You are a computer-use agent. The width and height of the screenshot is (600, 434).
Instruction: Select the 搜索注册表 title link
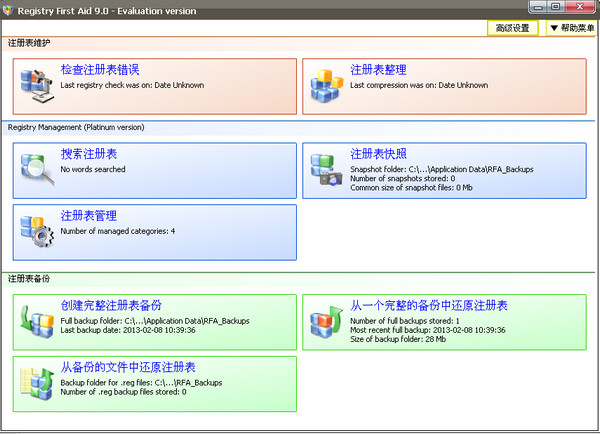pyautogui.click(x=88, y=154)
